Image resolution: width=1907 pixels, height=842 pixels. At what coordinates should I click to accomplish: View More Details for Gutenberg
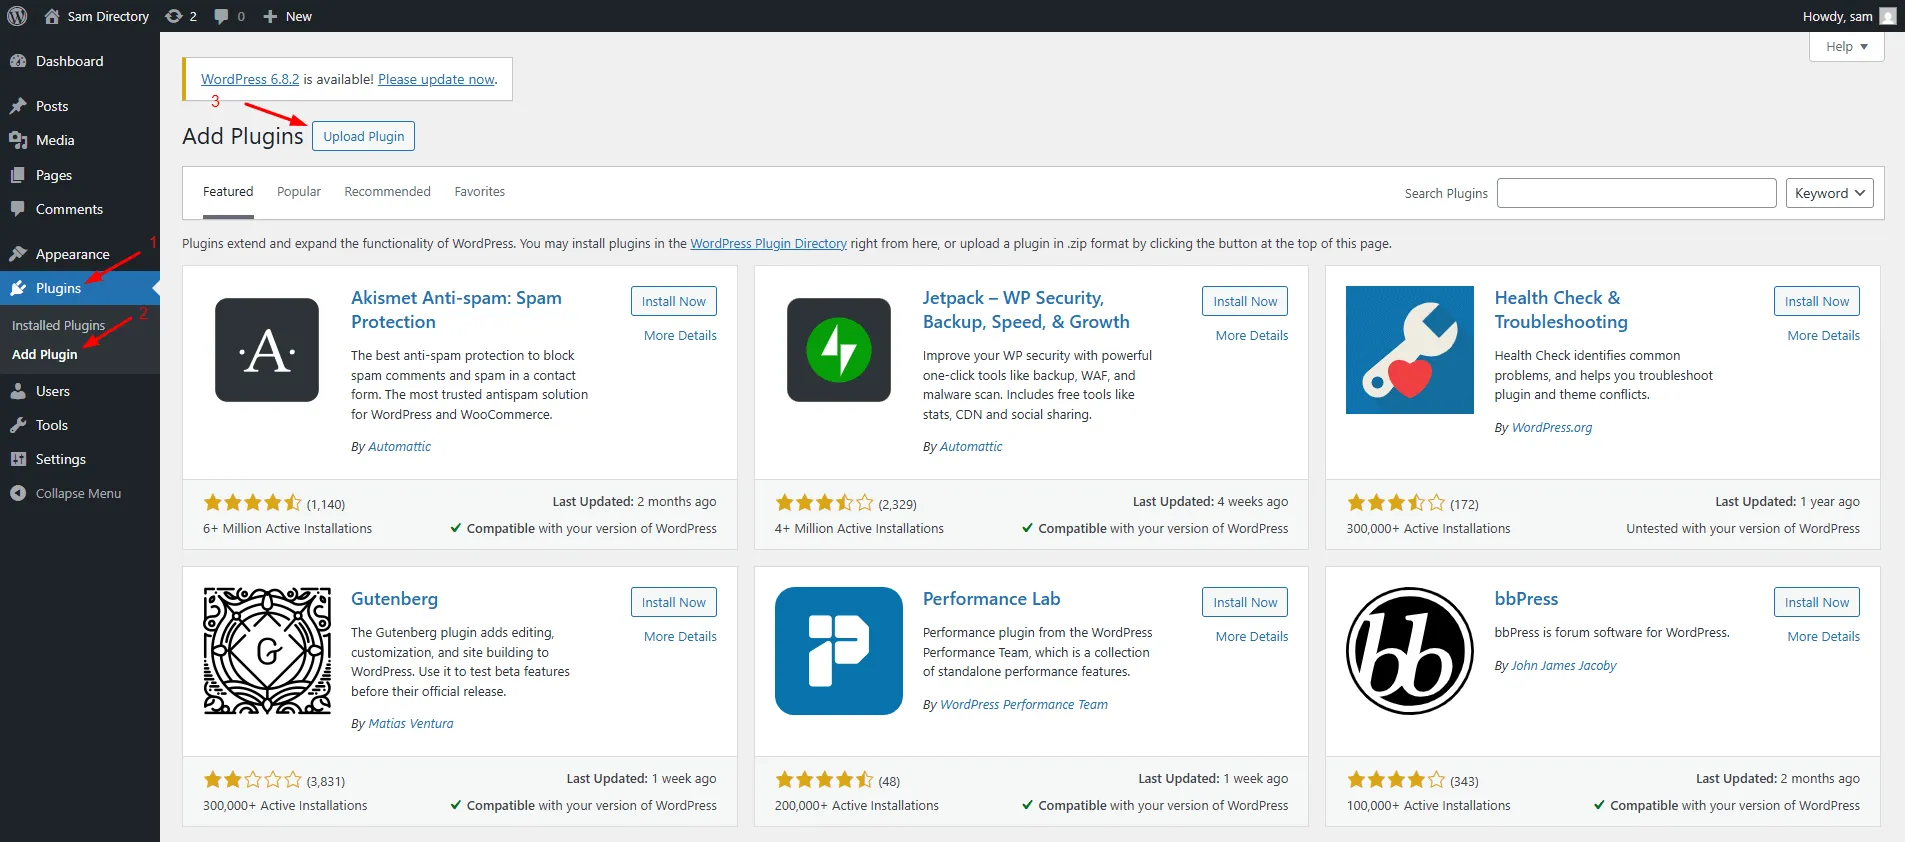coord(680,636)
